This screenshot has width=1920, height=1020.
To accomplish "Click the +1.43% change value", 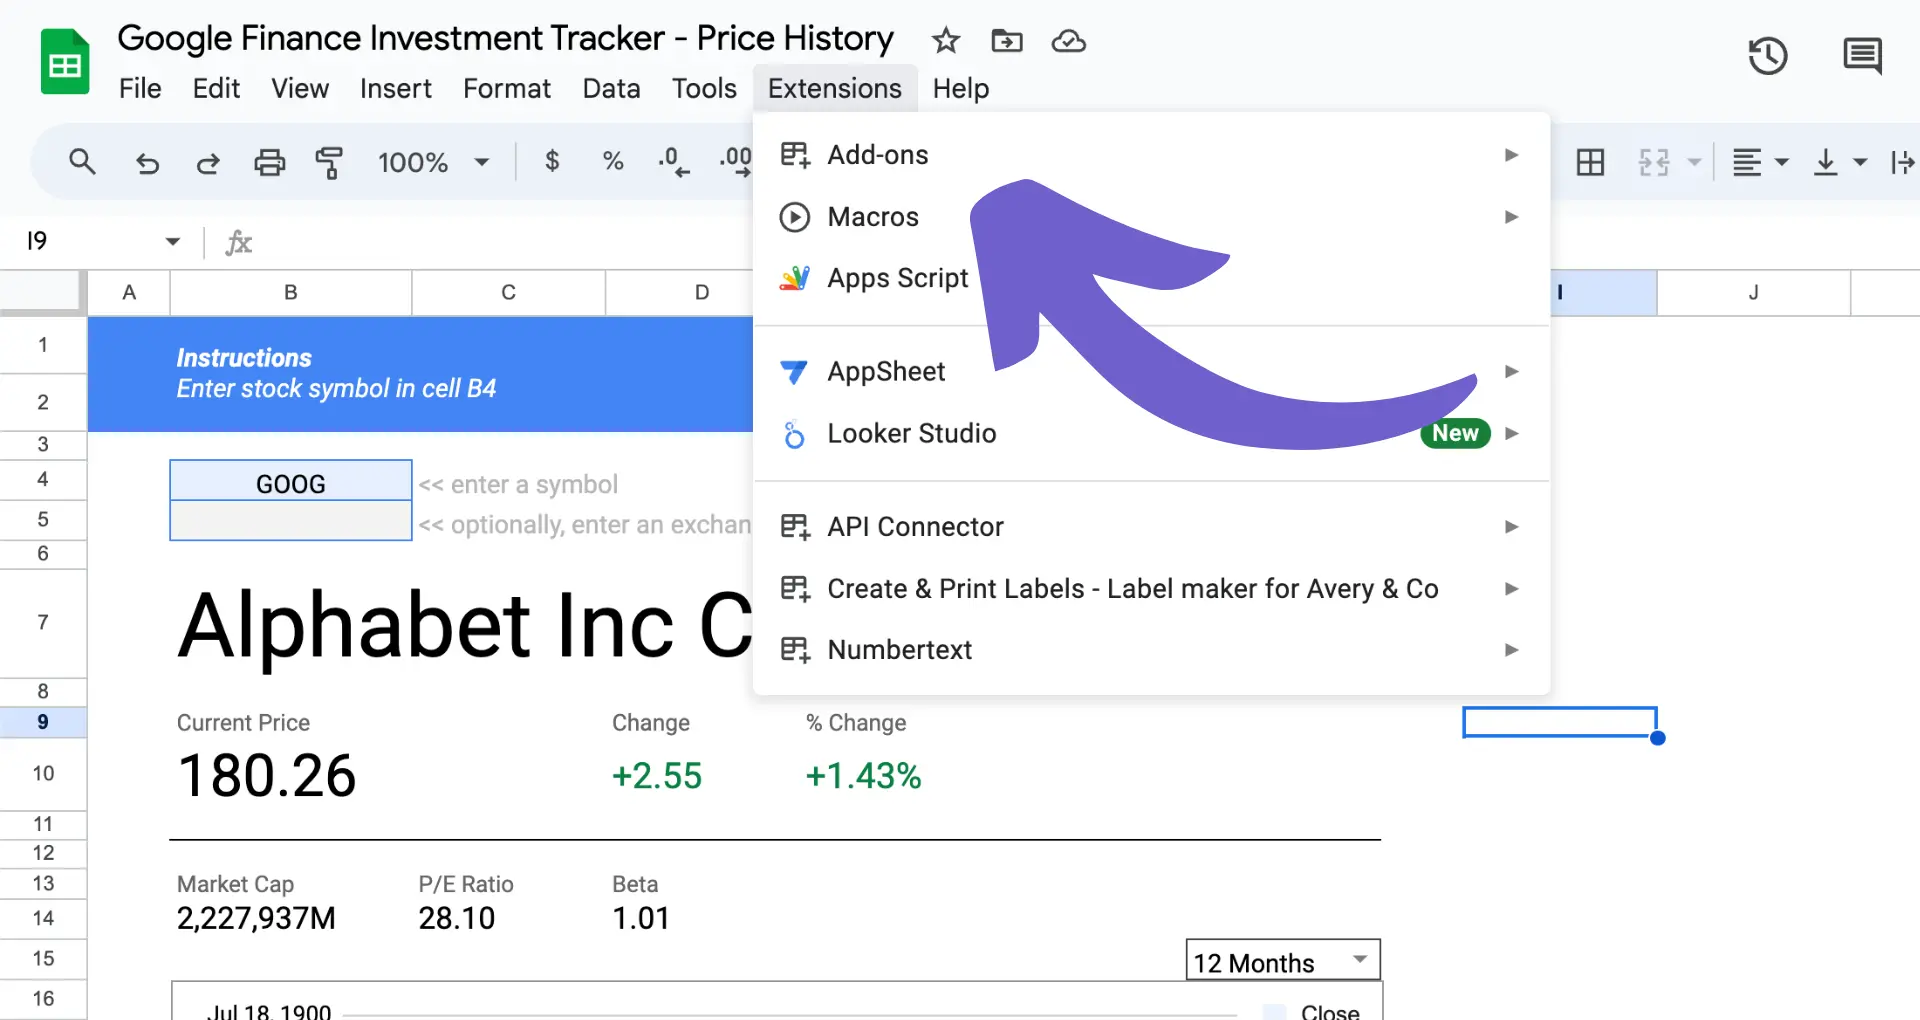I will tap(863, 776).
